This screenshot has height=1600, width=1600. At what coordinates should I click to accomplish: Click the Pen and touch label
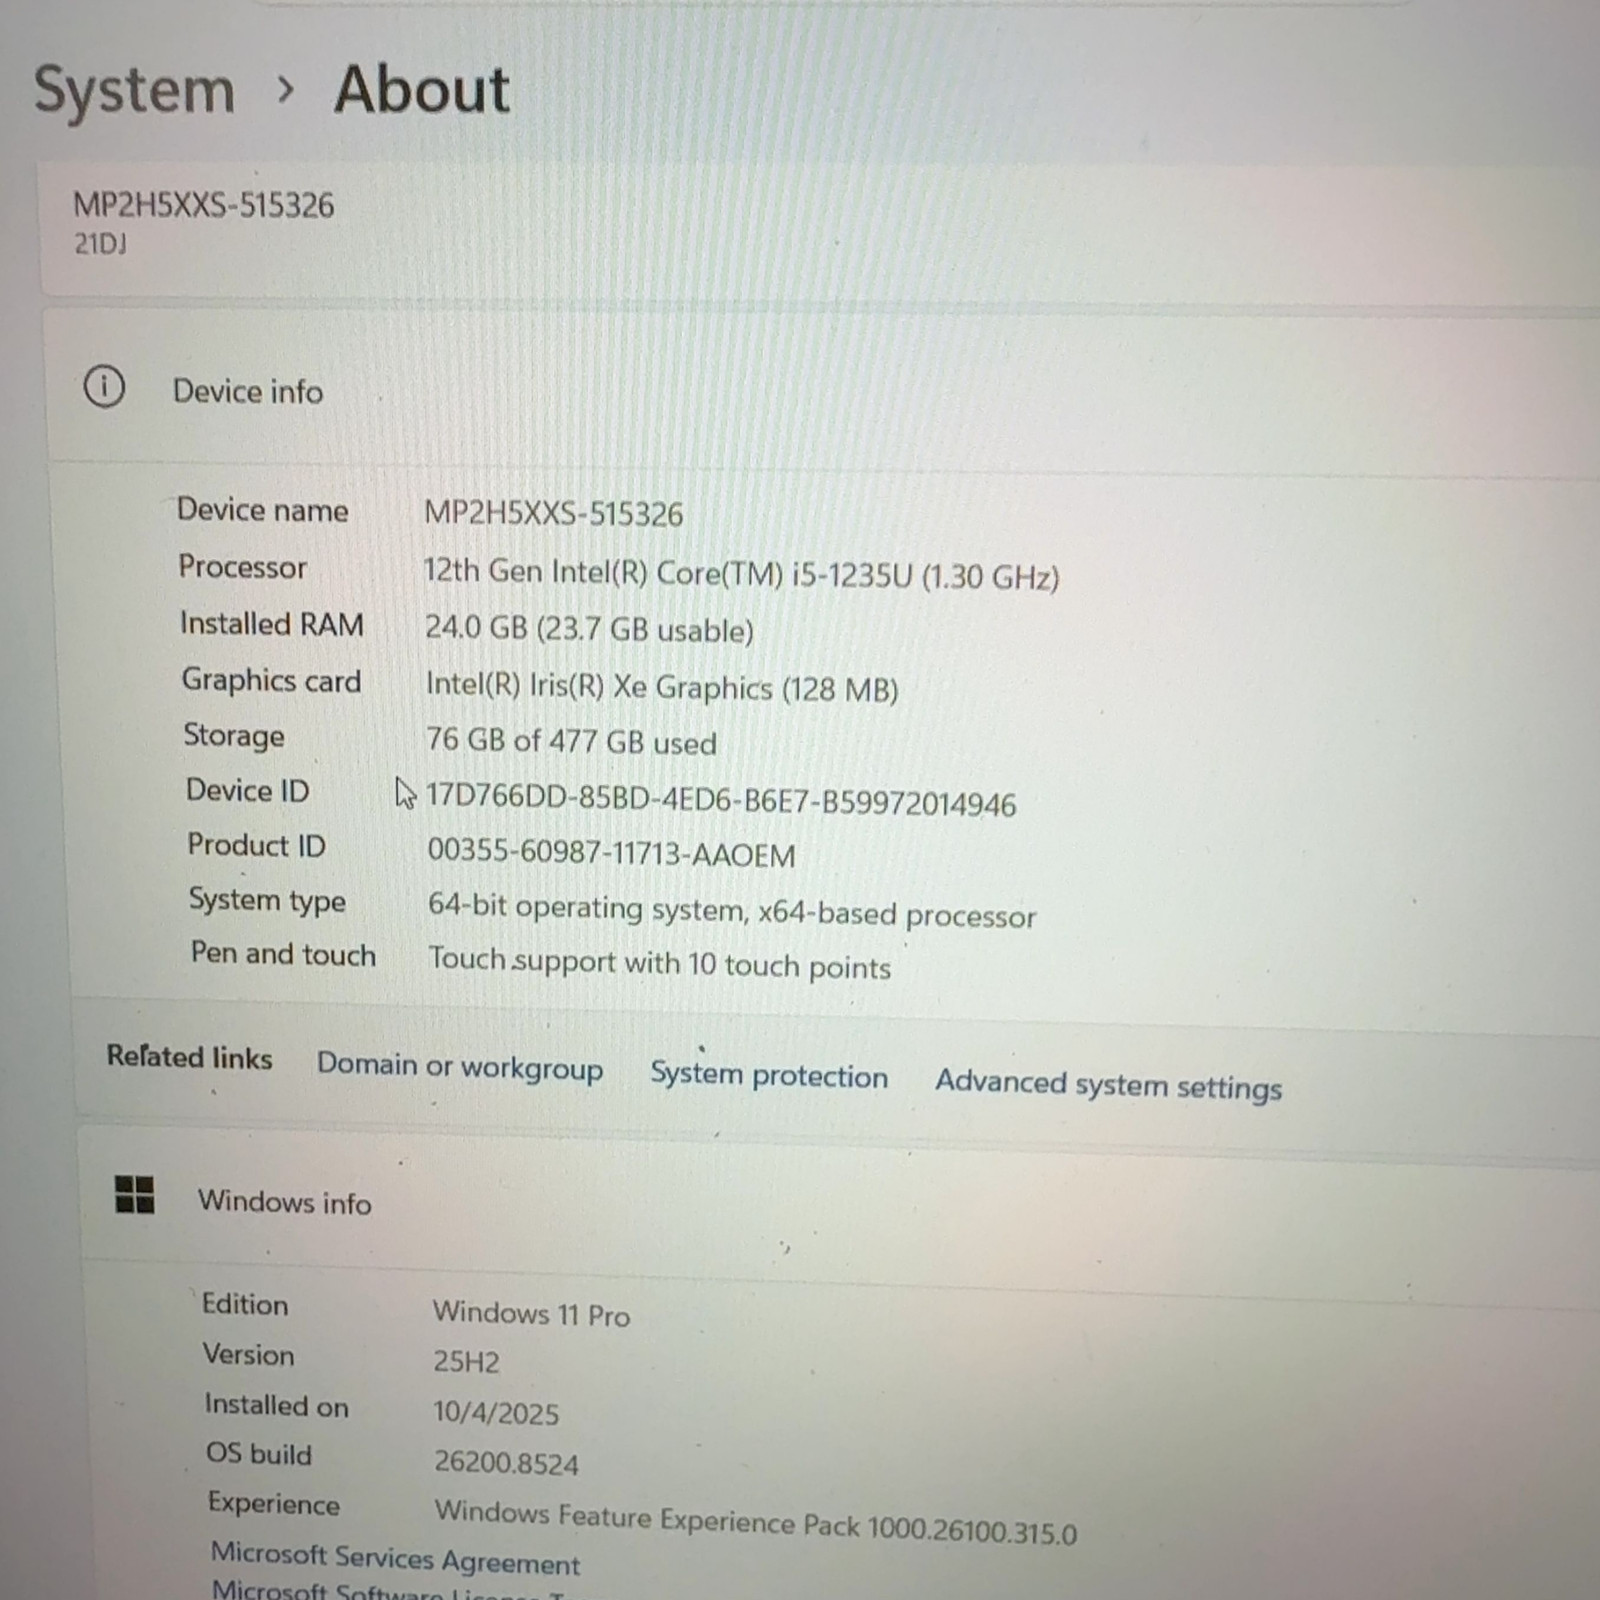(283, 954)
